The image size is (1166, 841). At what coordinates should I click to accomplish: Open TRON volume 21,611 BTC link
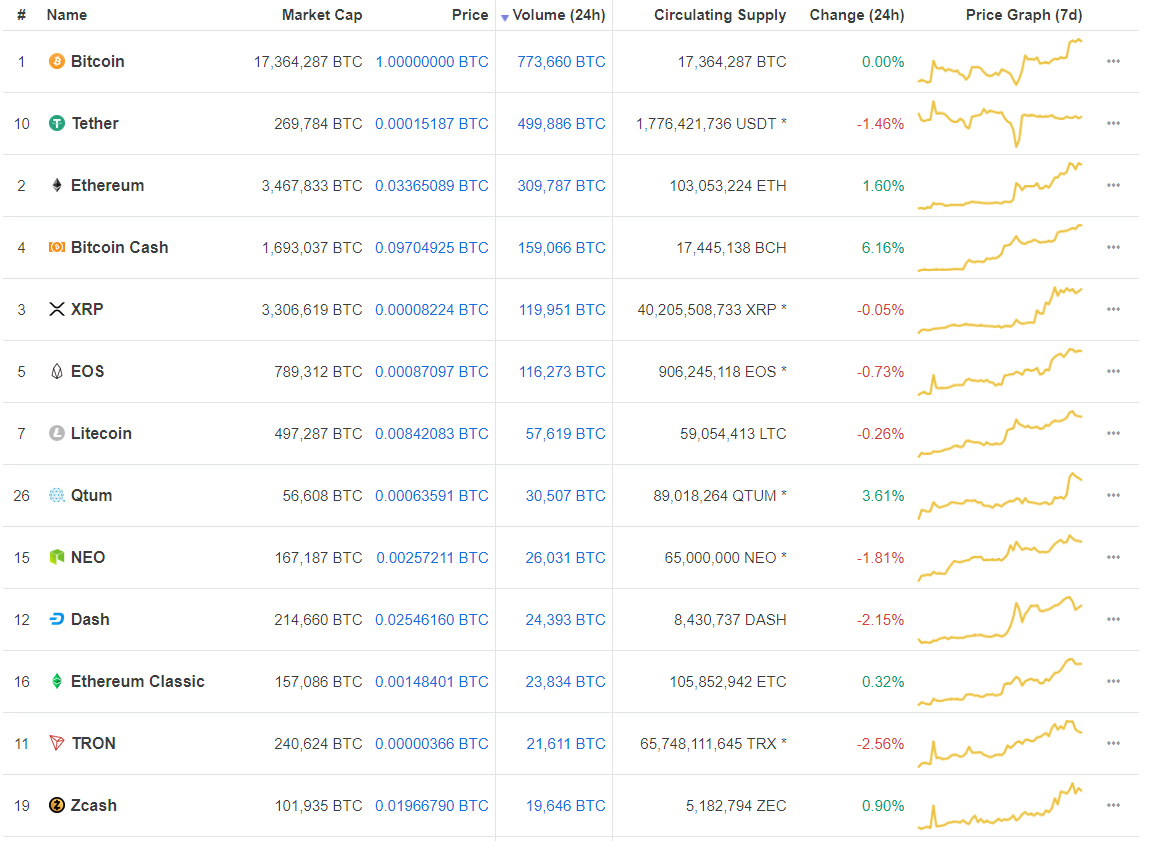pyautogui.click(x=566, y=744)
